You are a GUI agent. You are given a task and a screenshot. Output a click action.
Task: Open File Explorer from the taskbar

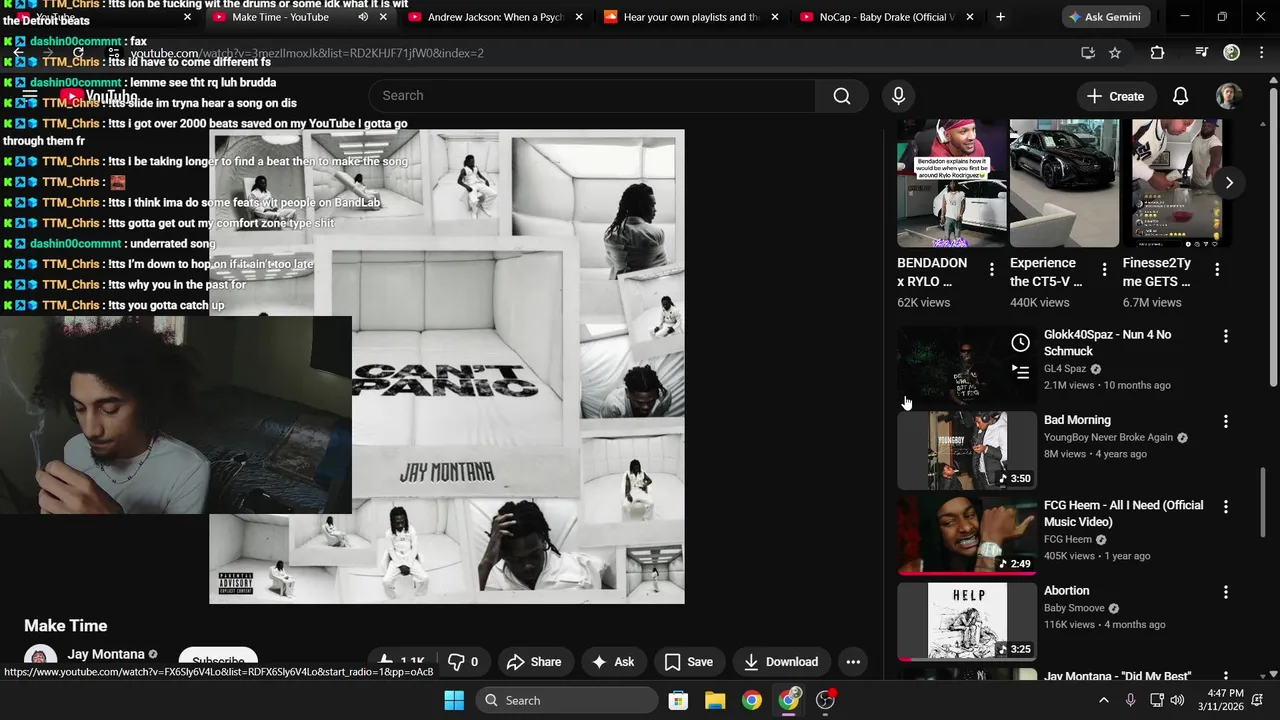tap(715, 700)
